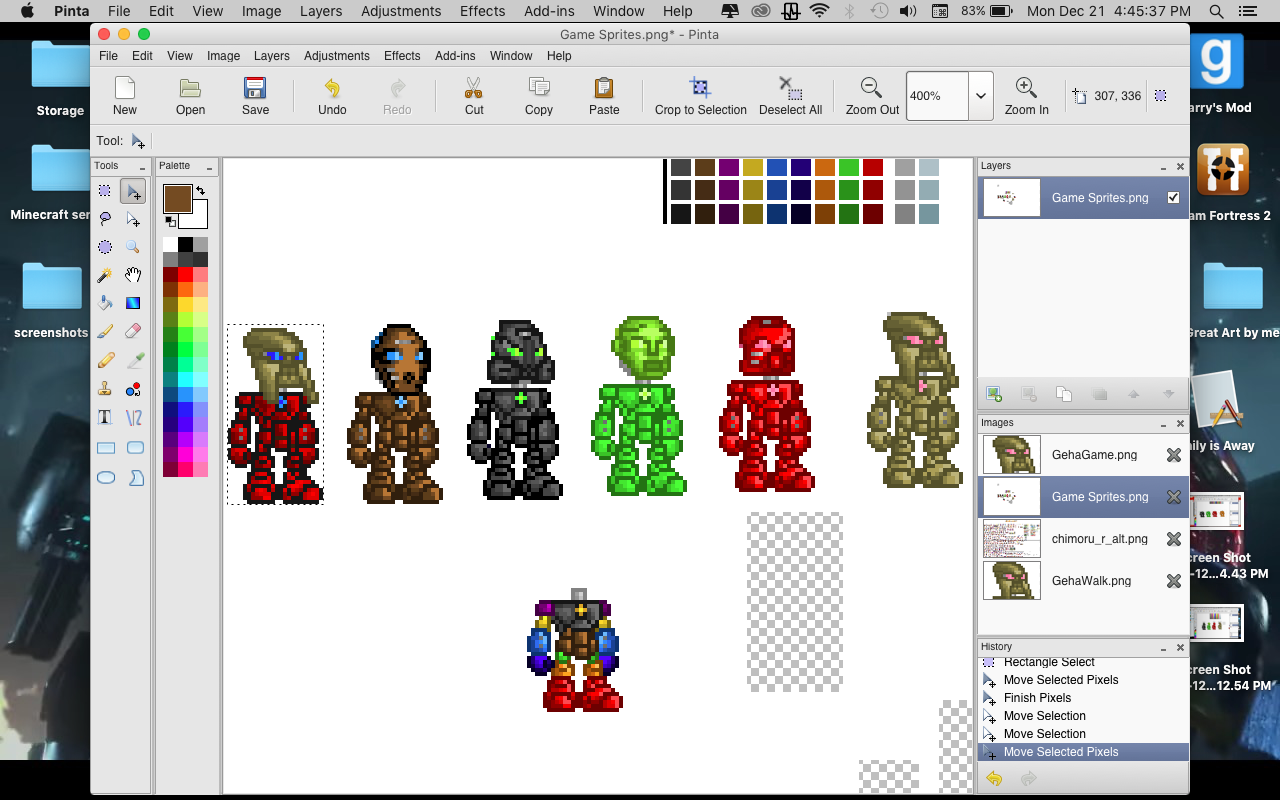The width and height of the screenshot is (1280, 800).
Task: Reset colors to black and white
Action: point(169,221)
